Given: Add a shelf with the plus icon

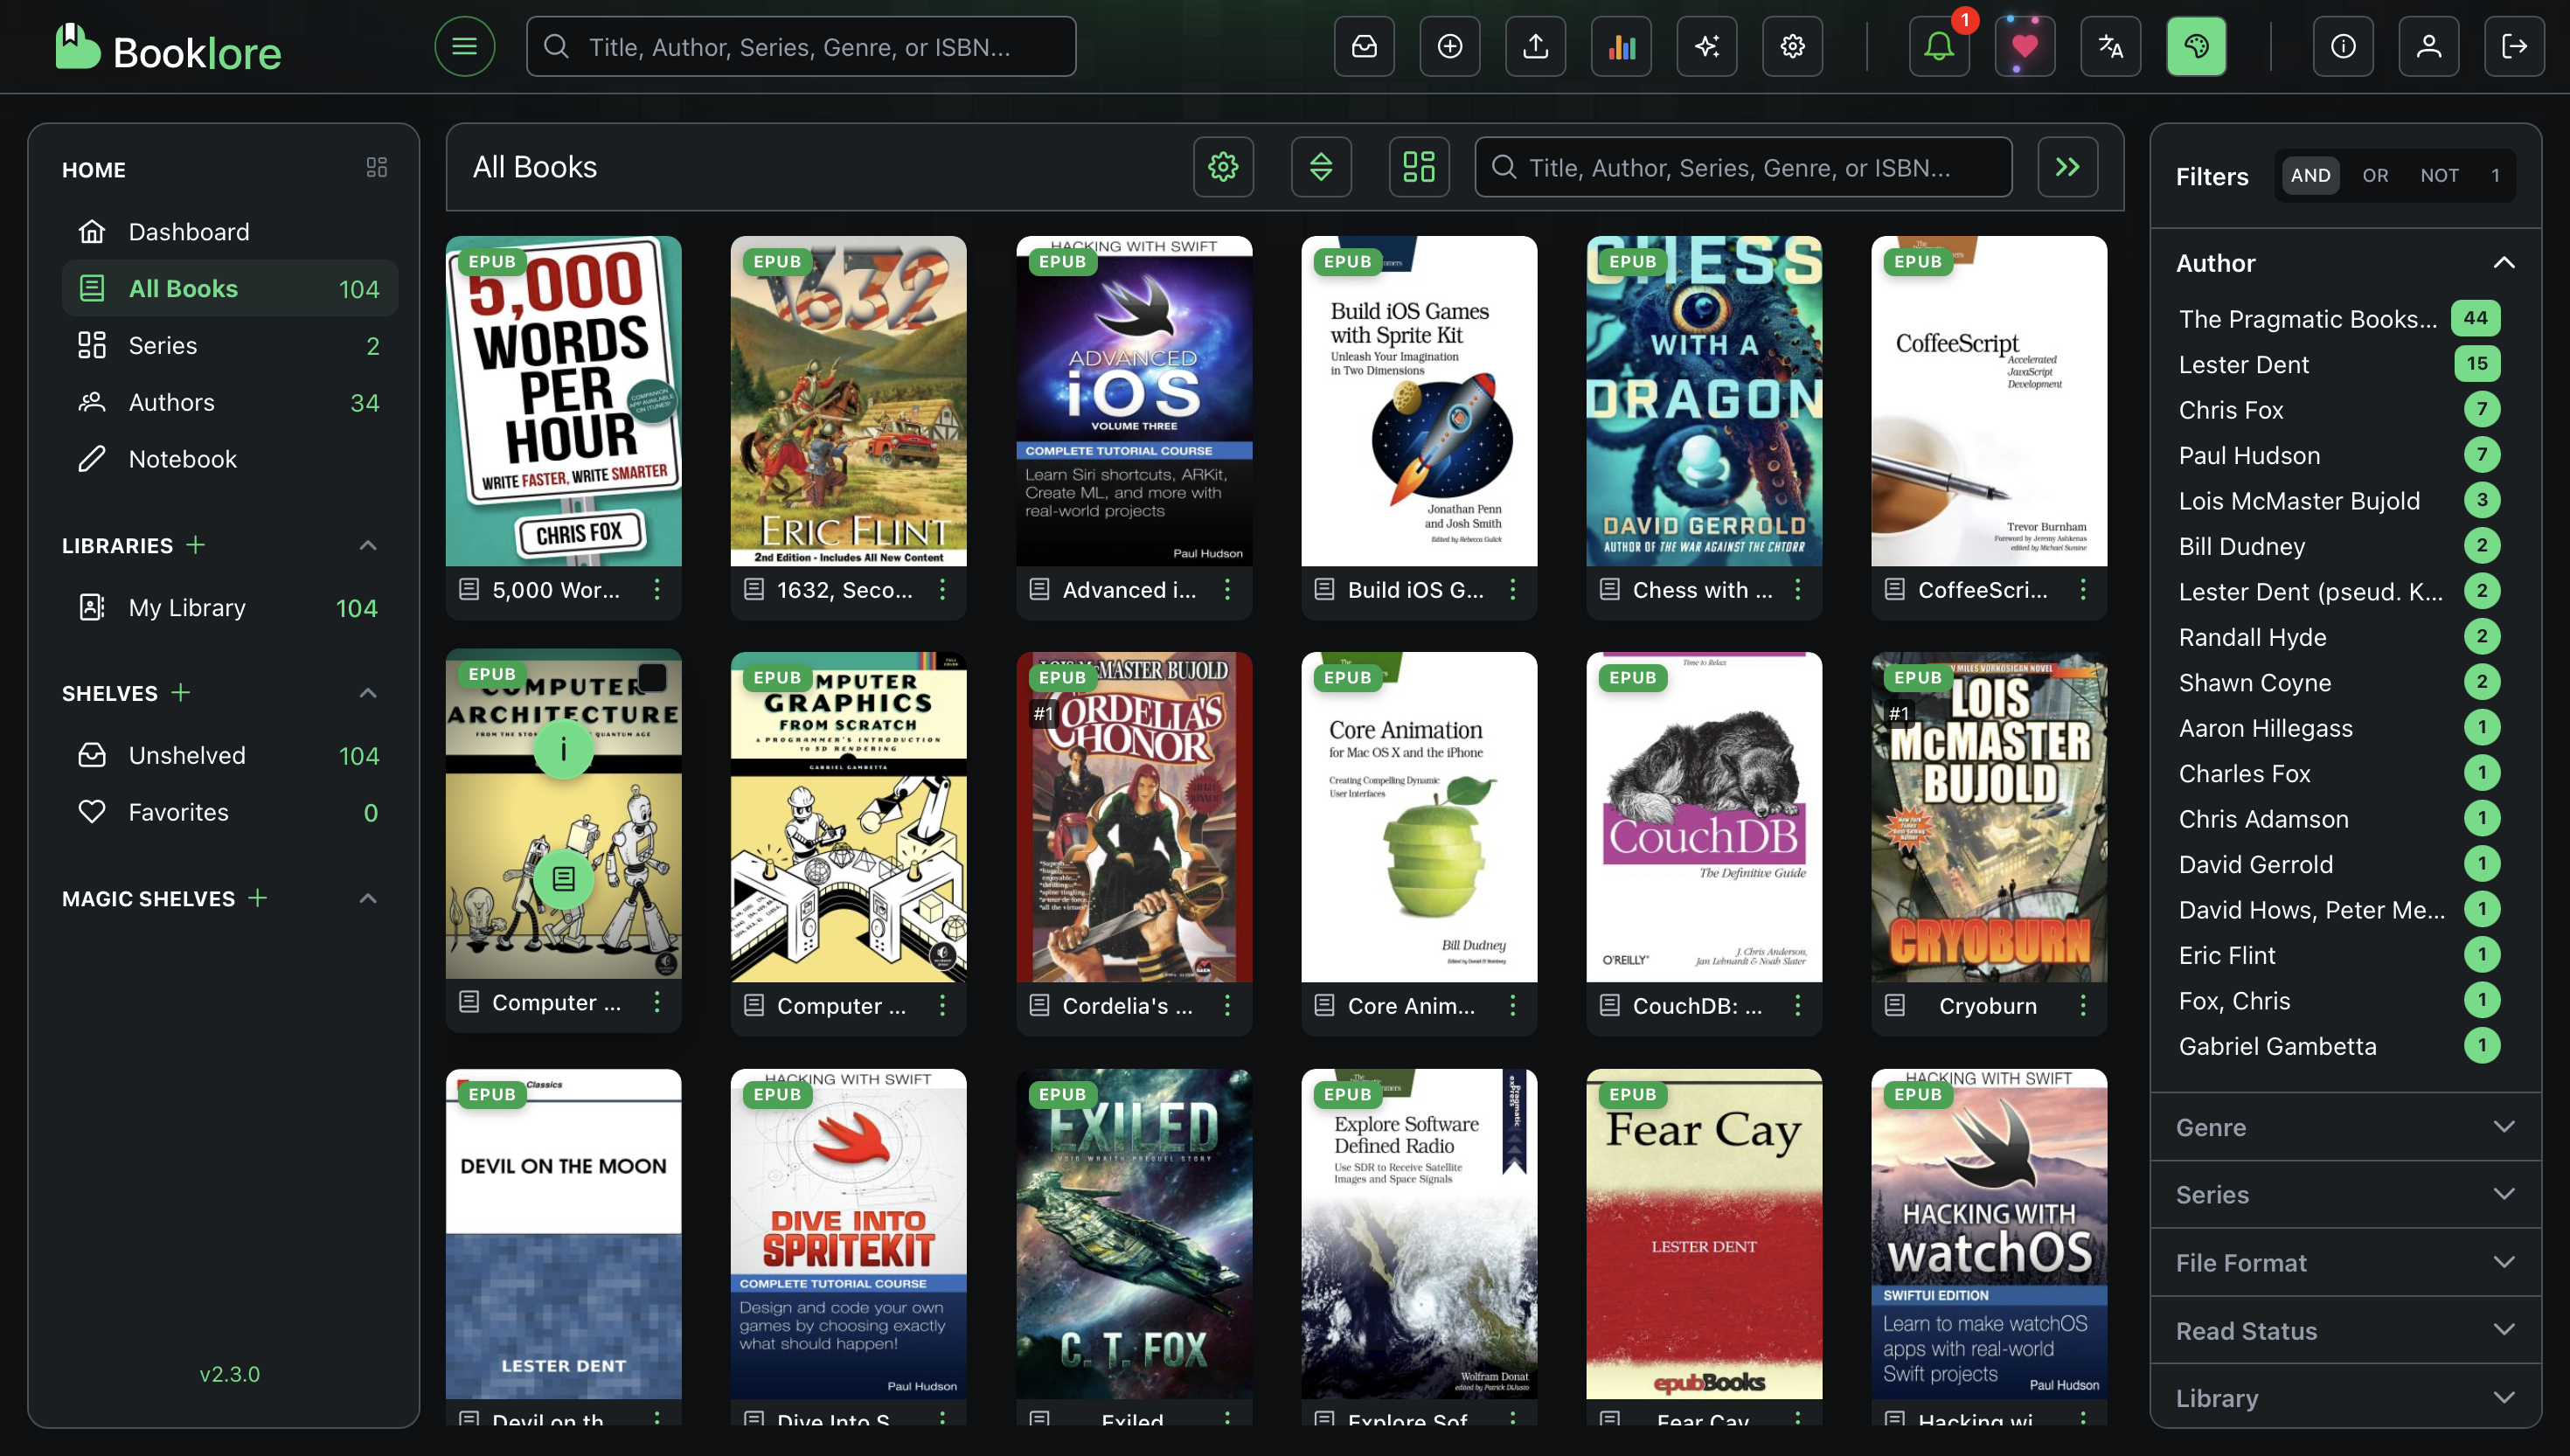Looking at the screenshot, I should 181,692.
